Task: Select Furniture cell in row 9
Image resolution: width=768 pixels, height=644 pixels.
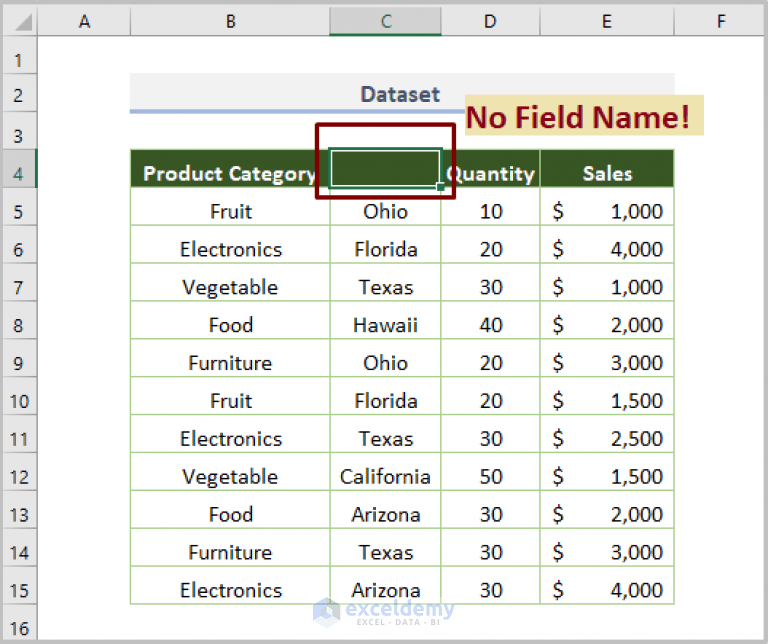Action: click(x=230, y=358)
